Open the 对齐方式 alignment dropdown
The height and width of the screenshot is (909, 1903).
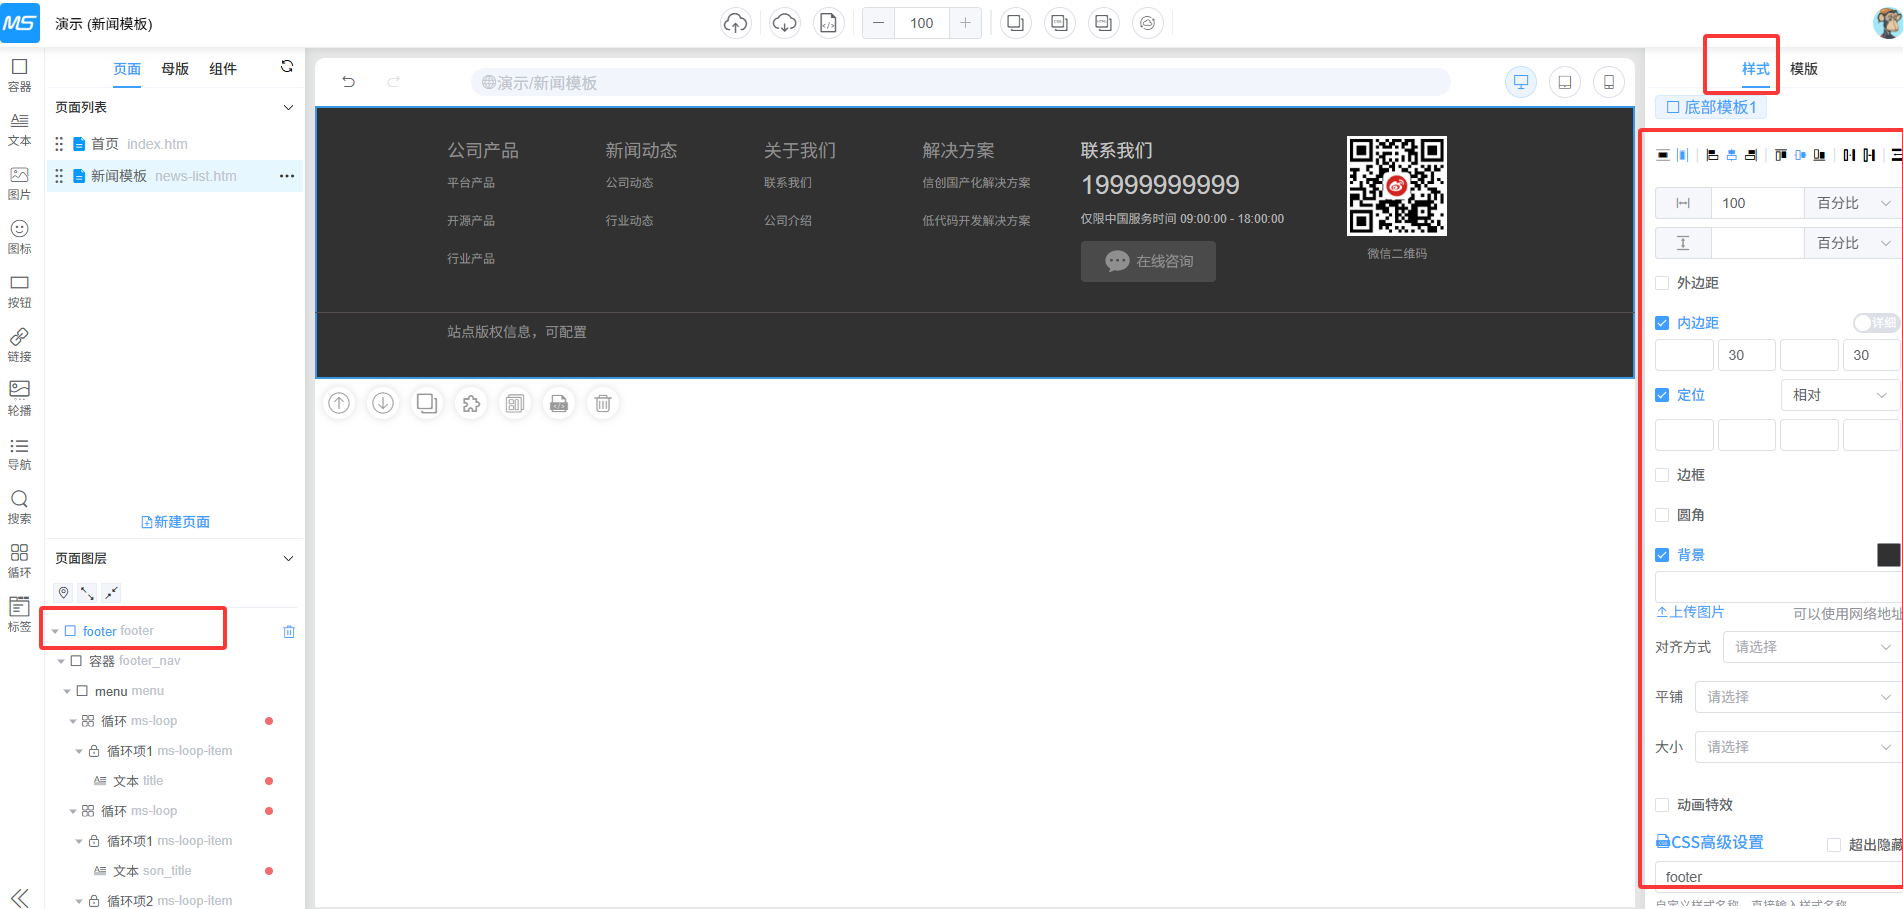1810,647
